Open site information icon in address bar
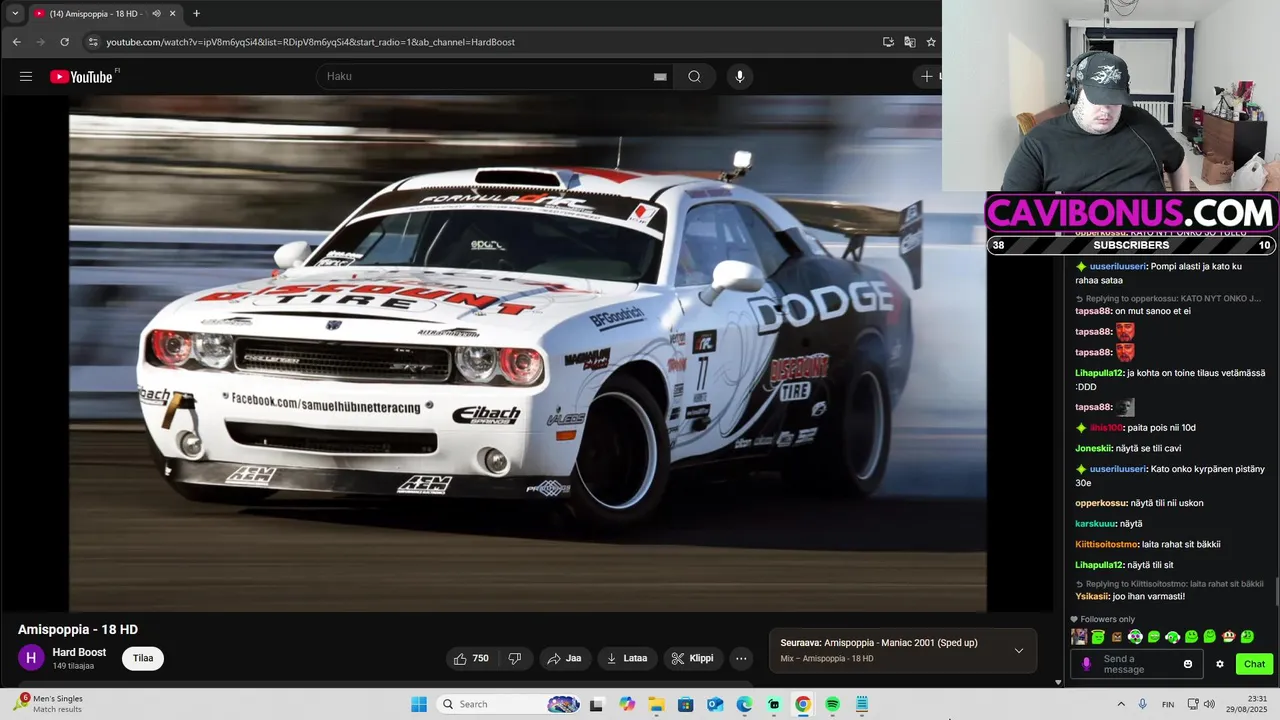 [93, 42]
